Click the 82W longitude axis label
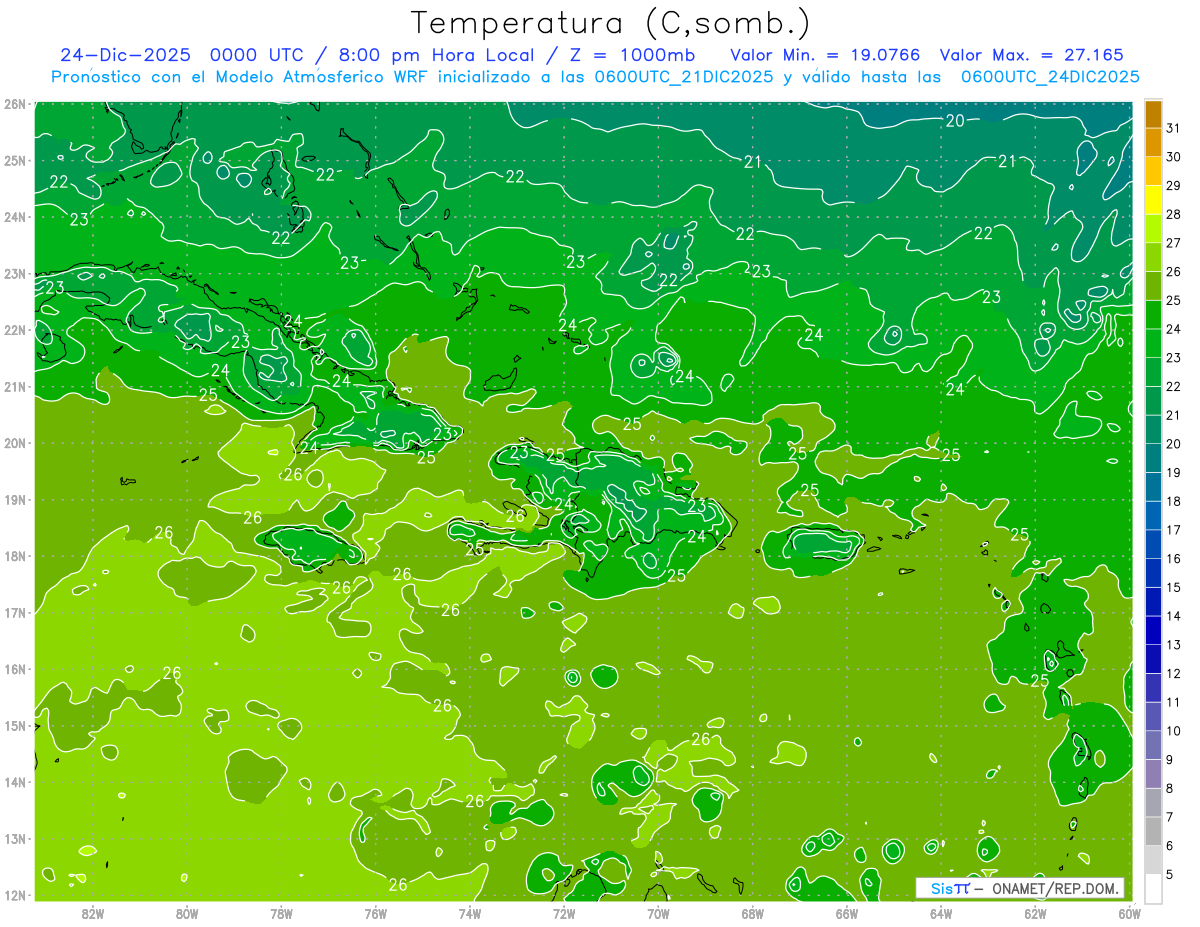Viewport: 1200px width, 927px height. (93, 913)
